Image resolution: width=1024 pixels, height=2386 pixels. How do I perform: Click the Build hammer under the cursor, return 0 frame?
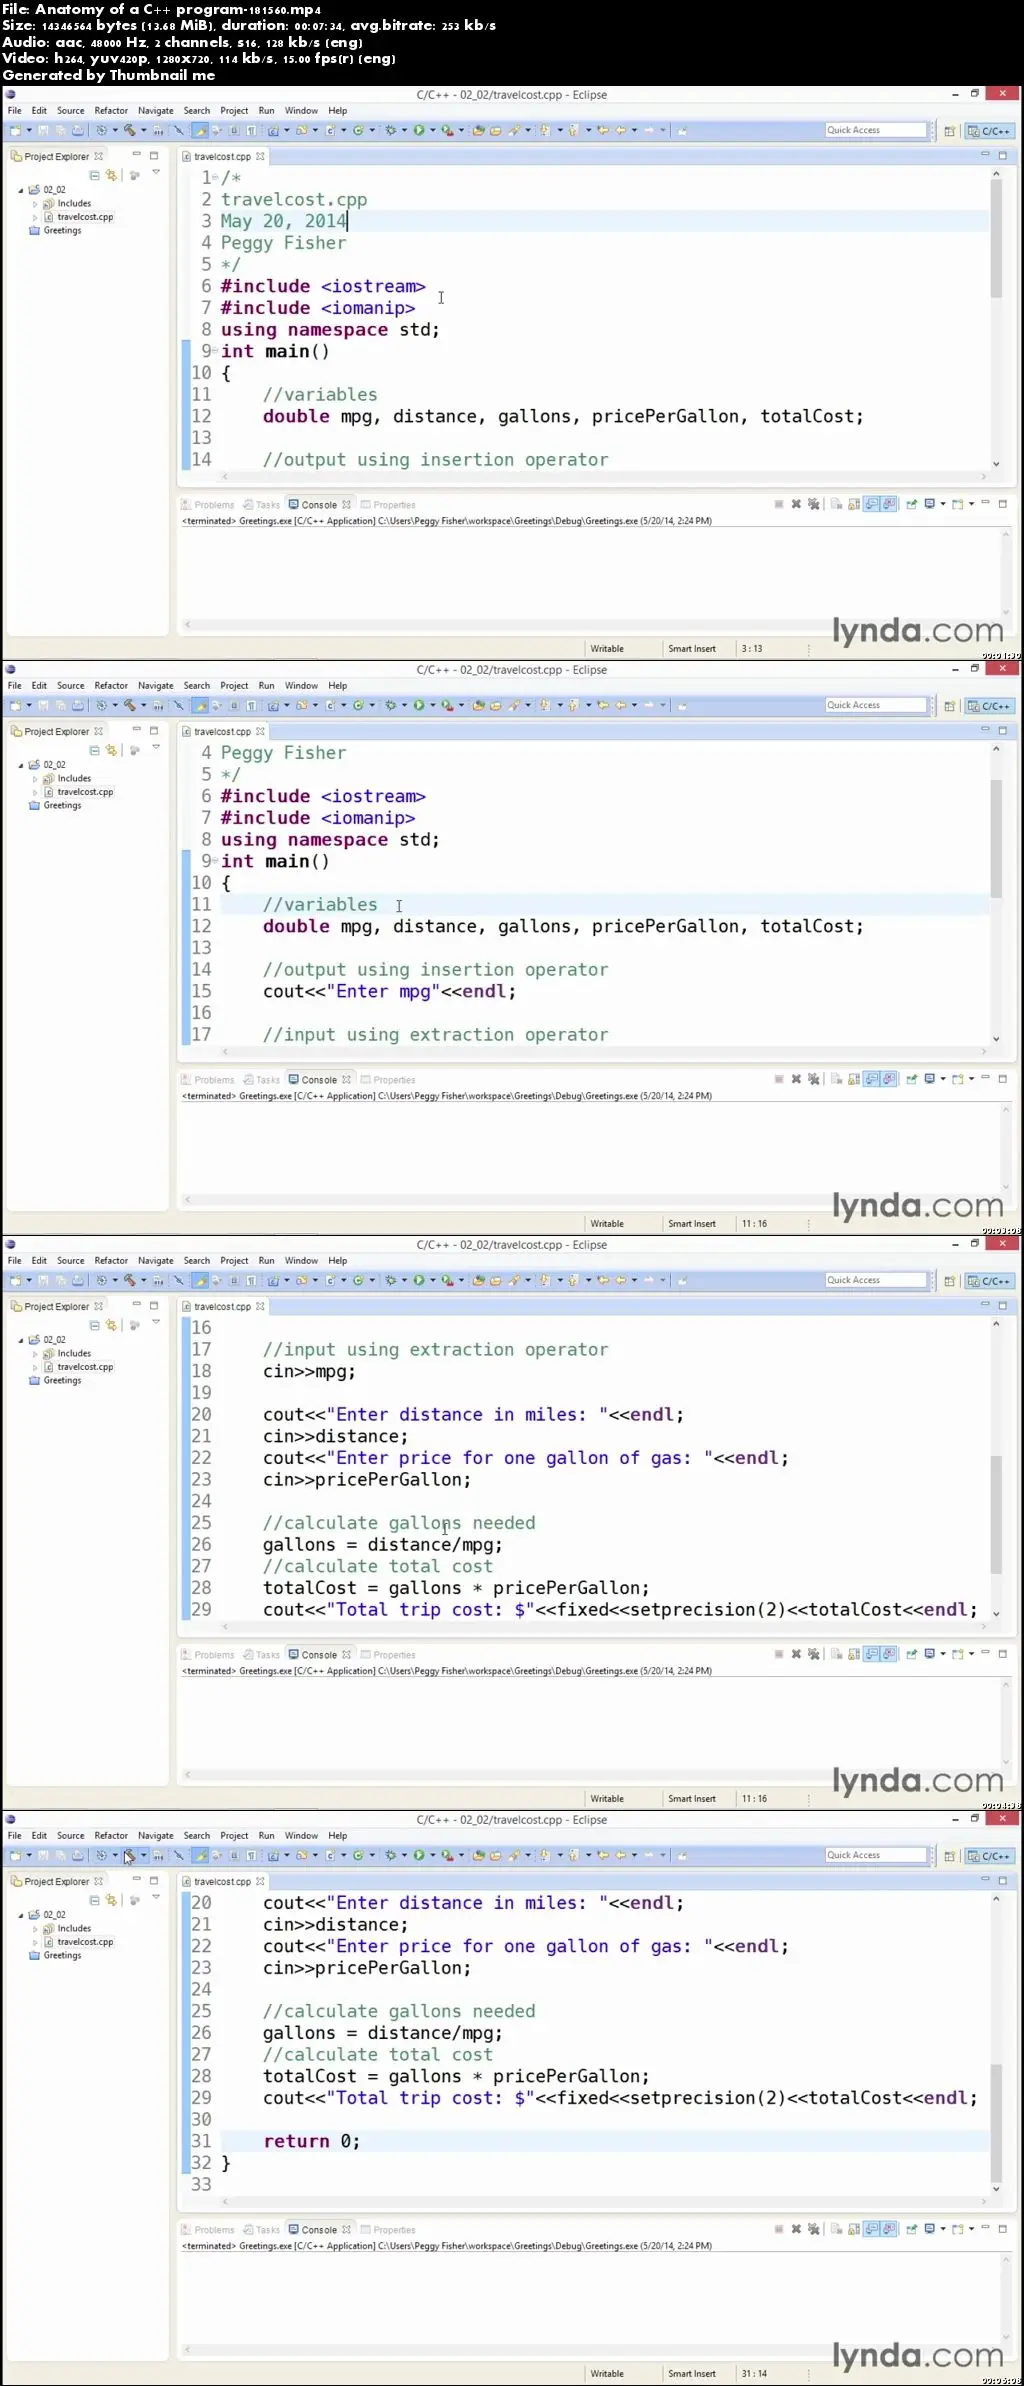[129, 1855]
